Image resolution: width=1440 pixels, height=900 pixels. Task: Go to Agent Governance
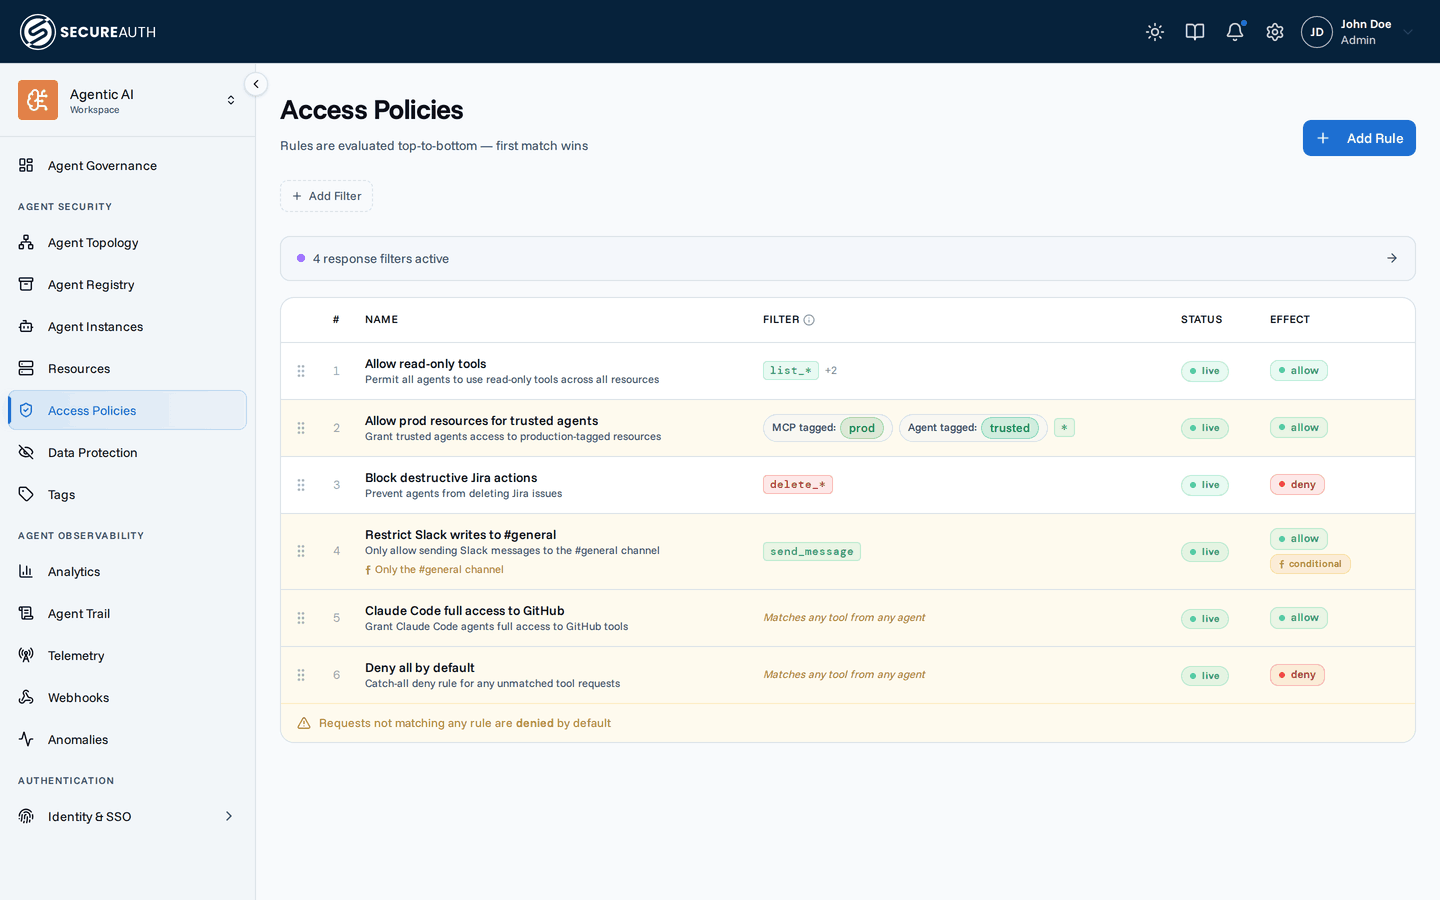pyautogui.click(x=127, y=165)
